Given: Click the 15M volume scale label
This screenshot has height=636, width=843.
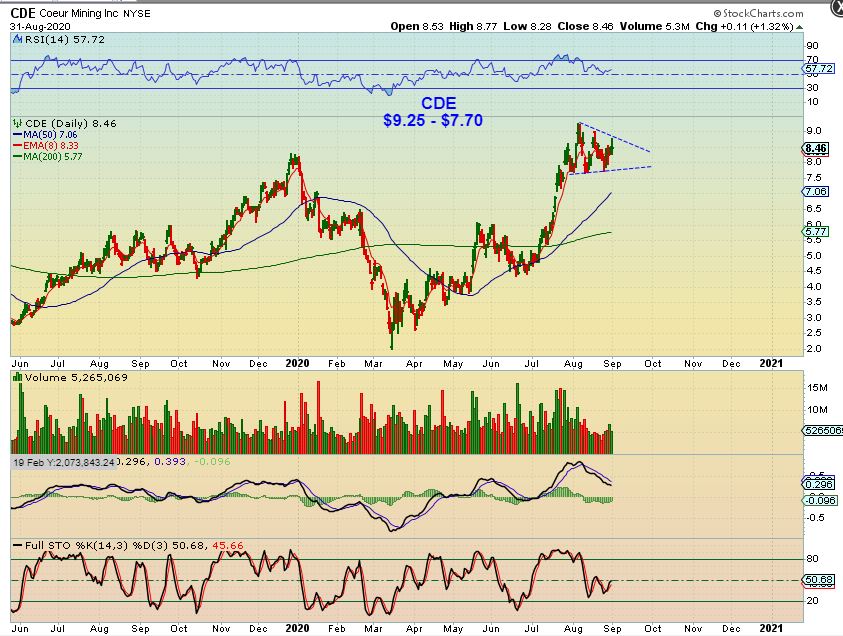Looking at the screenshot, I should pyautogui.click(x=817, y=388).
